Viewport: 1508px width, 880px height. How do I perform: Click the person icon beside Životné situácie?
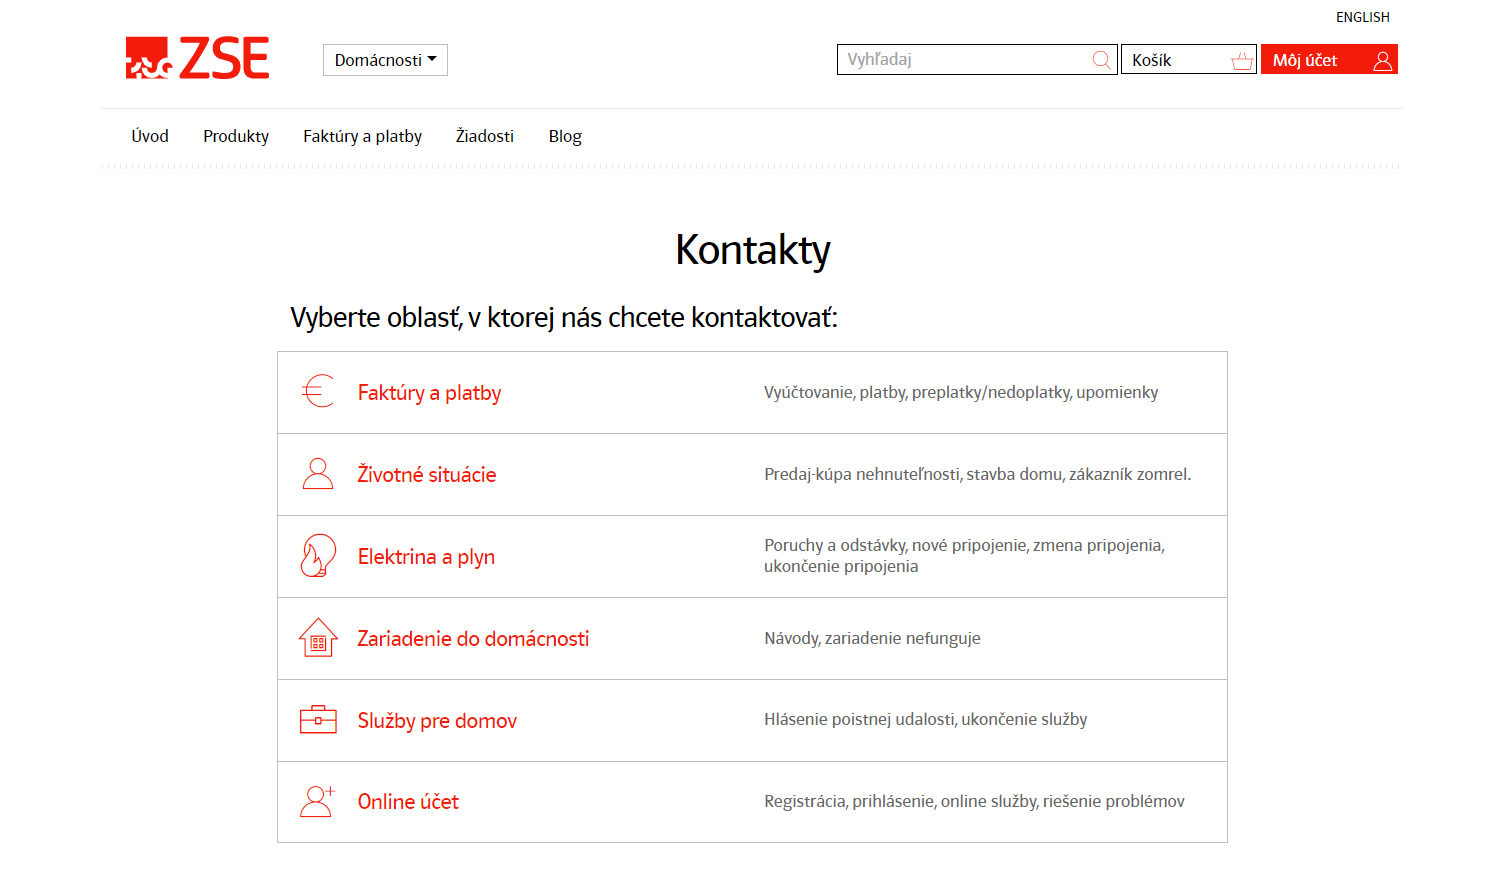(318, 473)
